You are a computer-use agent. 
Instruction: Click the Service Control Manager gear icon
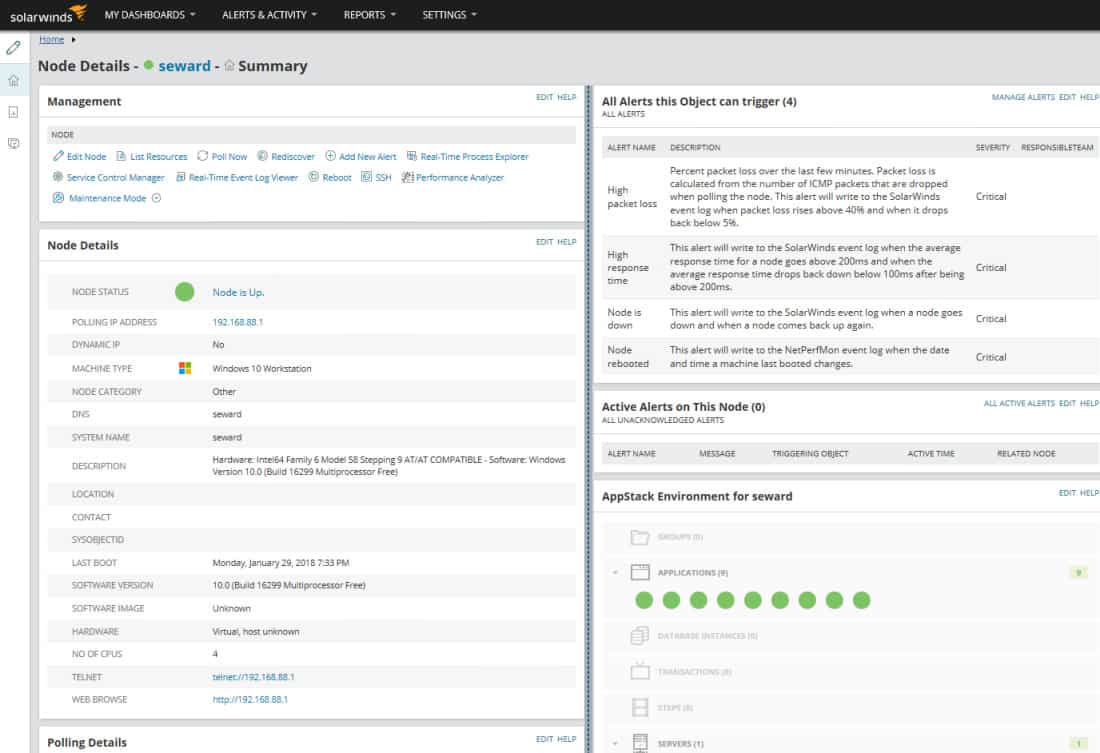click(58, 177)
